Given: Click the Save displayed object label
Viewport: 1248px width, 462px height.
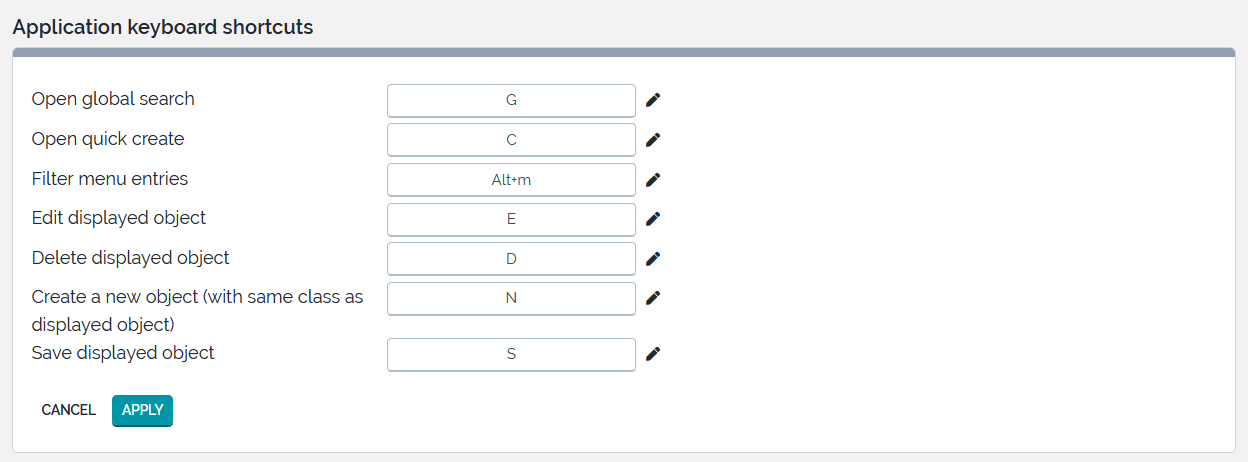Looking at the screenshot, I should [123, 353].
